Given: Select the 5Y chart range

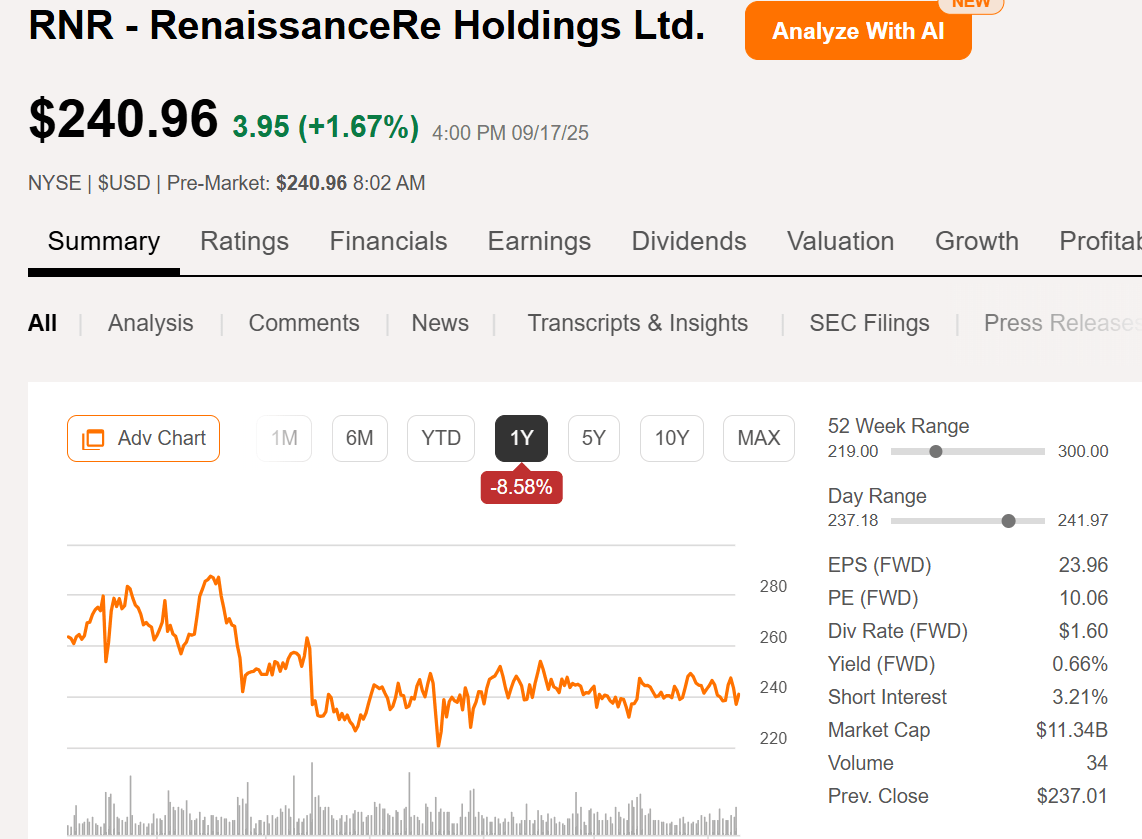Looking at the screenshot, I should 594,438.
